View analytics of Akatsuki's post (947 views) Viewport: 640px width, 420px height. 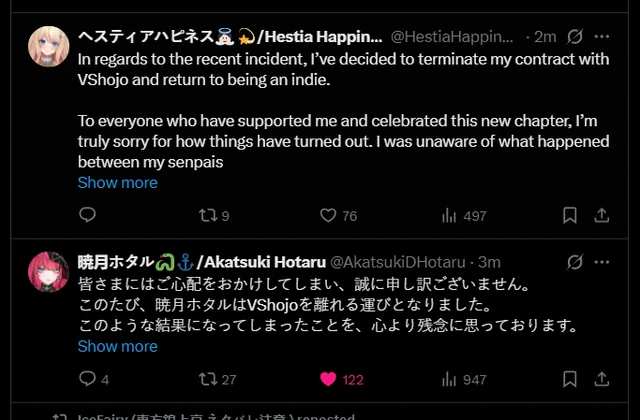tap(449, 379)
